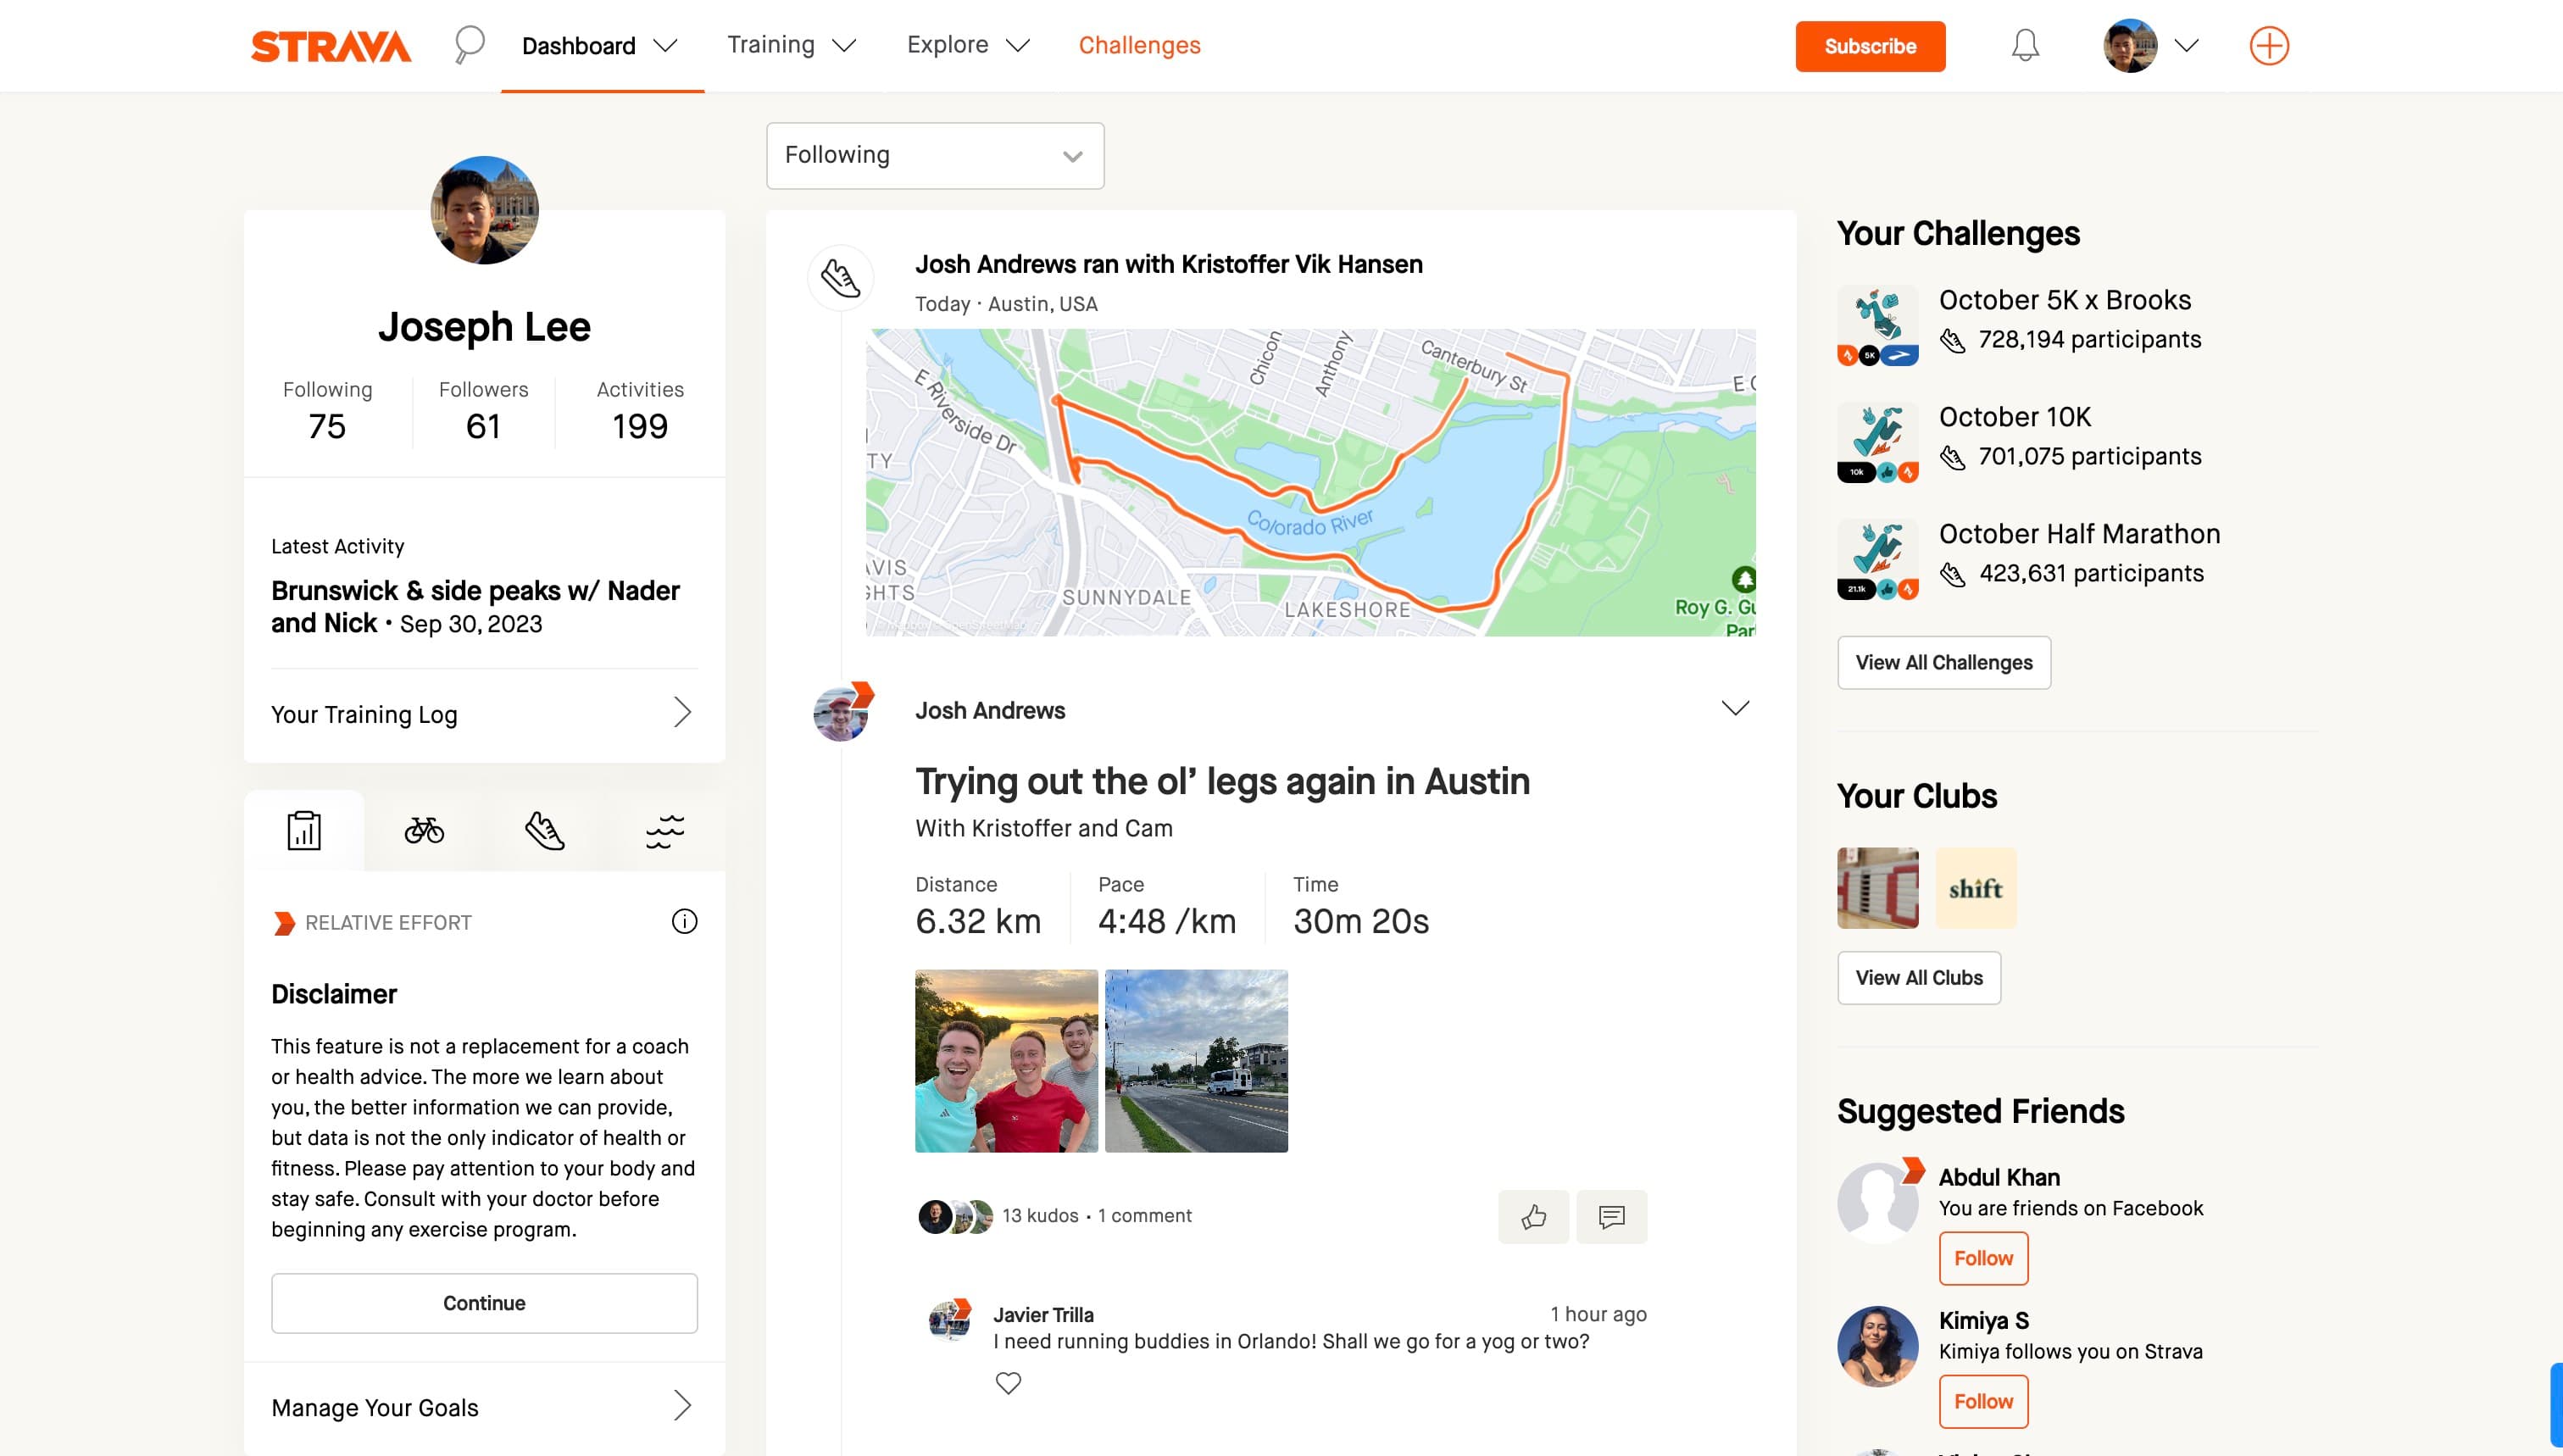Click the Subscribe button

coord(1870,46)
